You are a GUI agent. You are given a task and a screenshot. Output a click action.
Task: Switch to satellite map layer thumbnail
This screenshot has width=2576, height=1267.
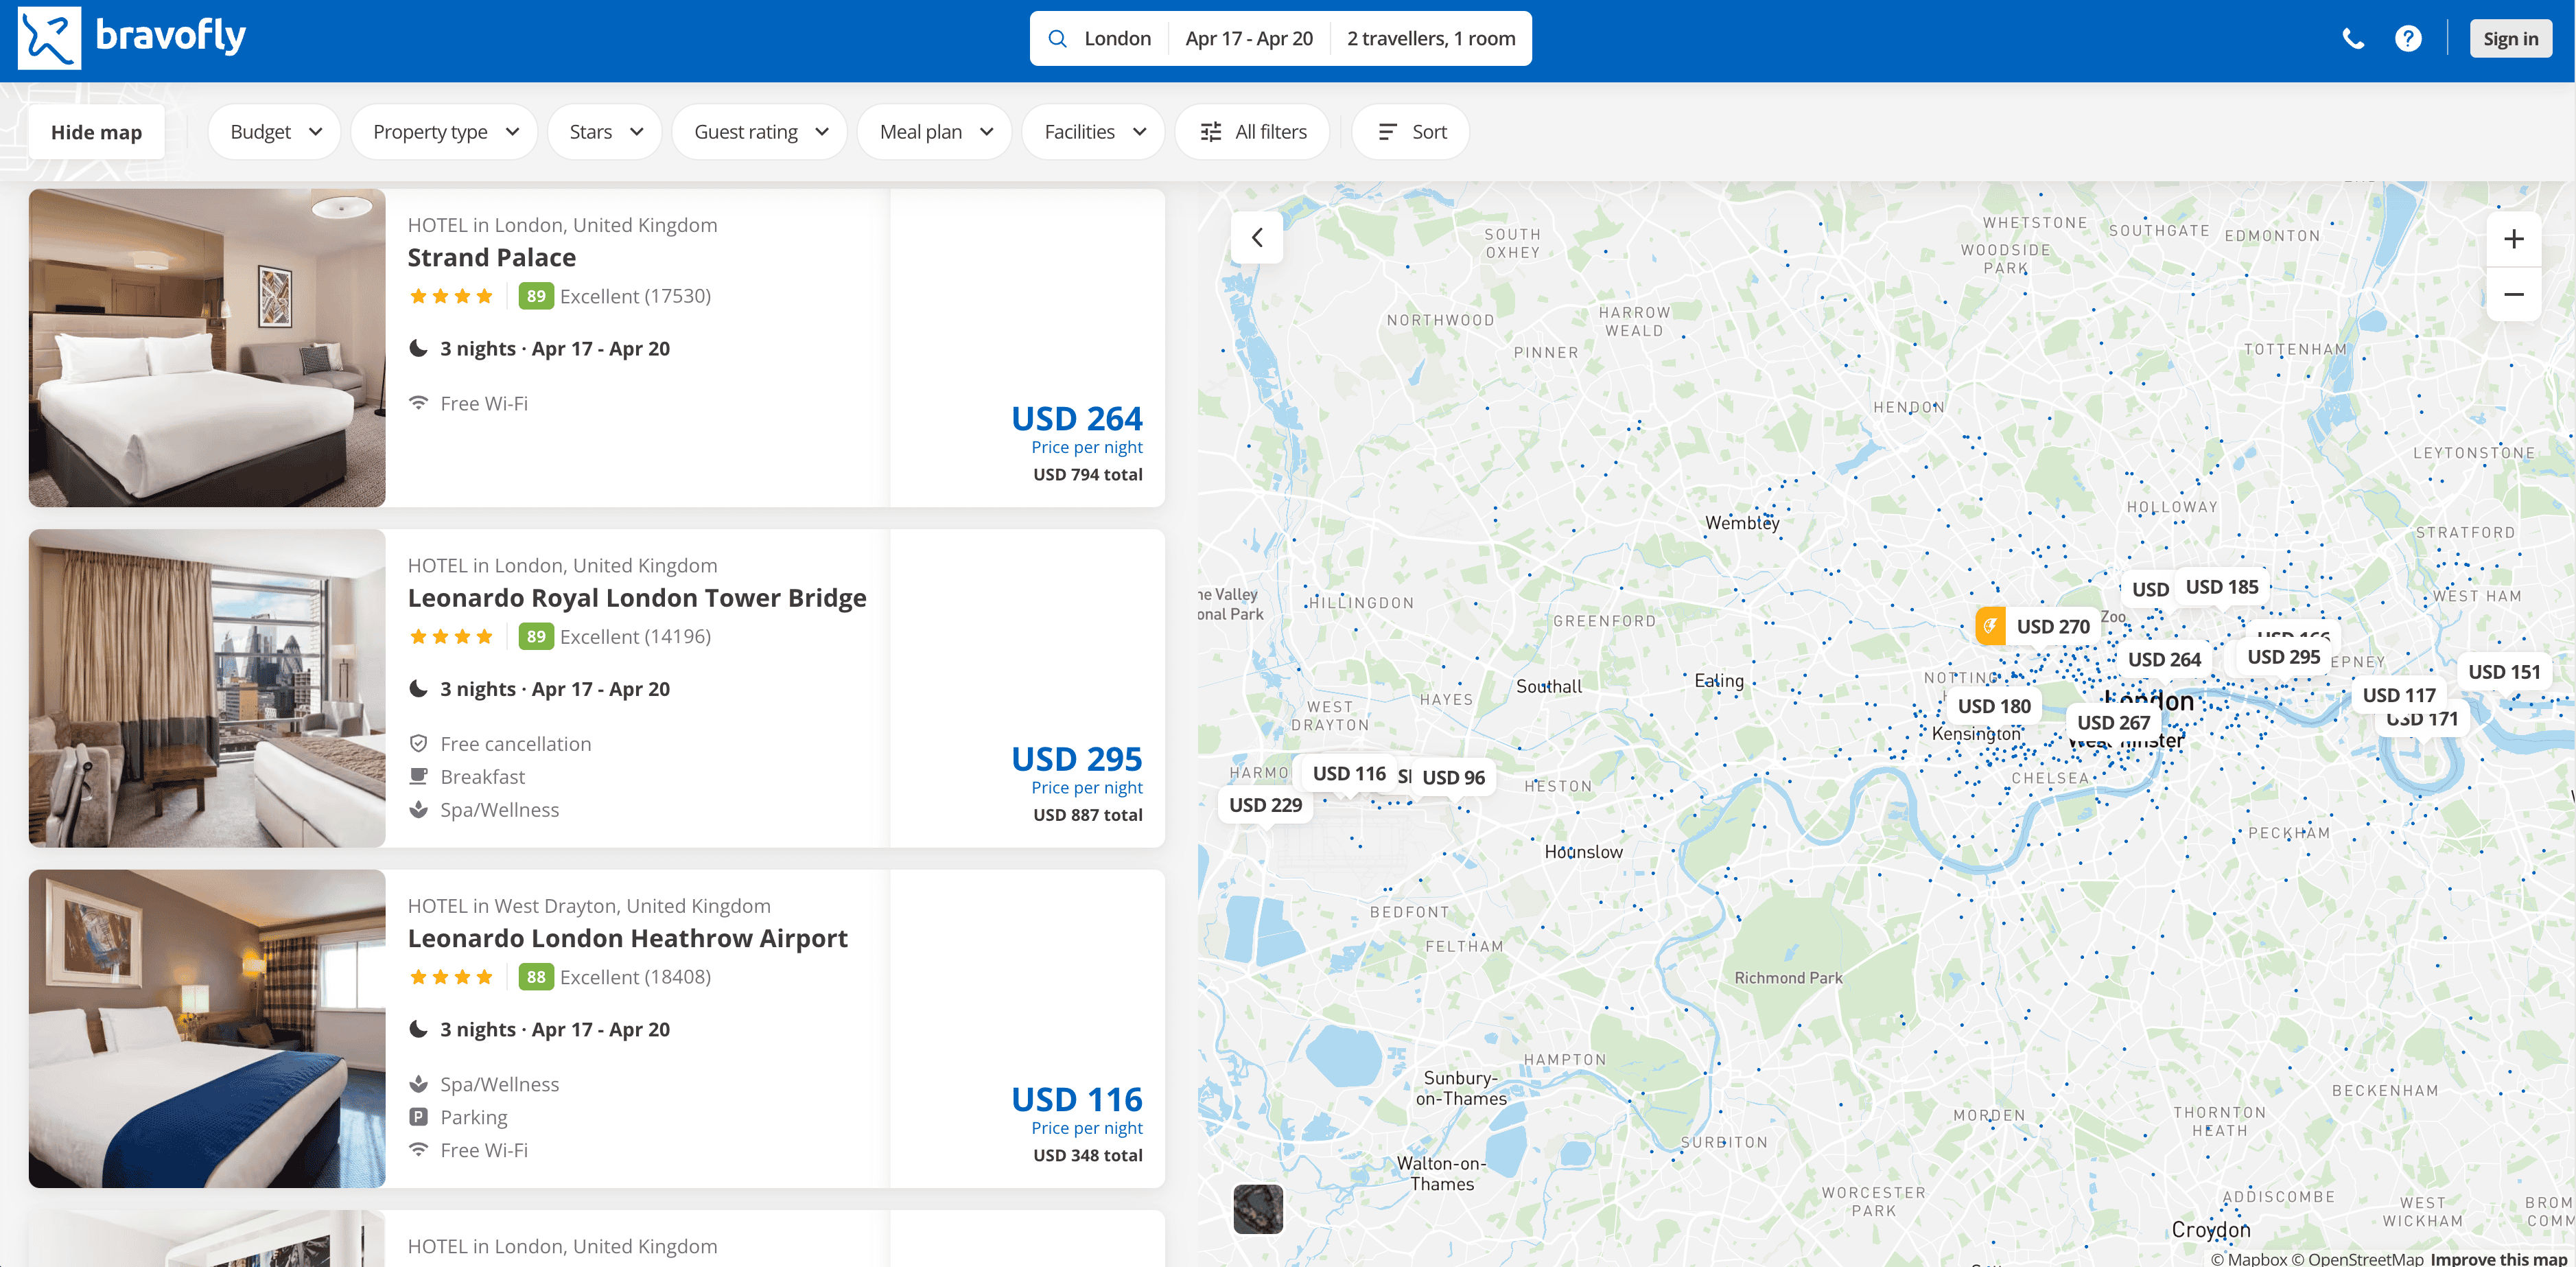[x=1258, y=1209]
